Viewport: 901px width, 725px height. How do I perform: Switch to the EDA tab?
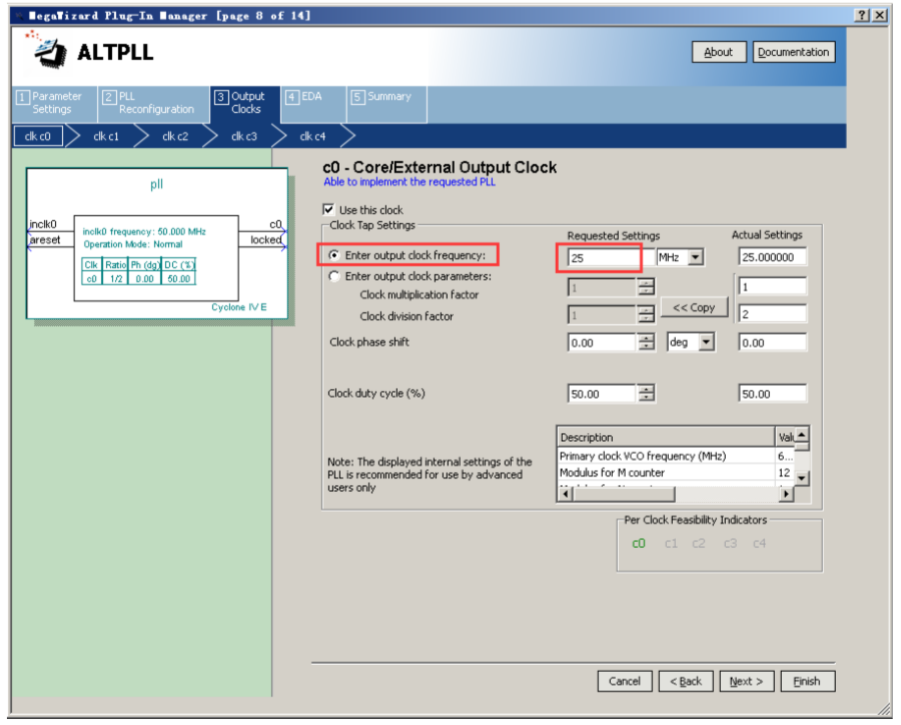coord(313,104)
